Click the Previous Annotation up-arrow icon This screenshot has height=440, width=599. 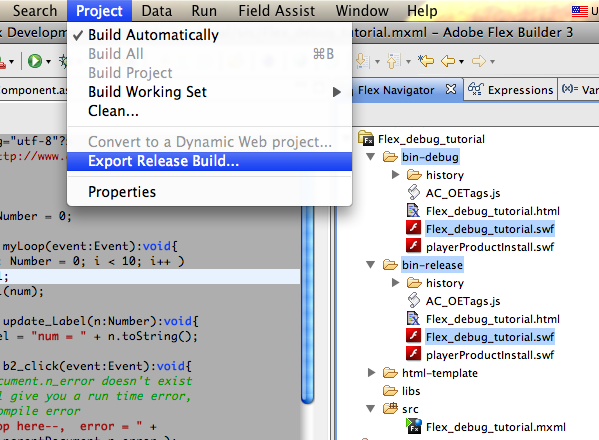point(393,61)
